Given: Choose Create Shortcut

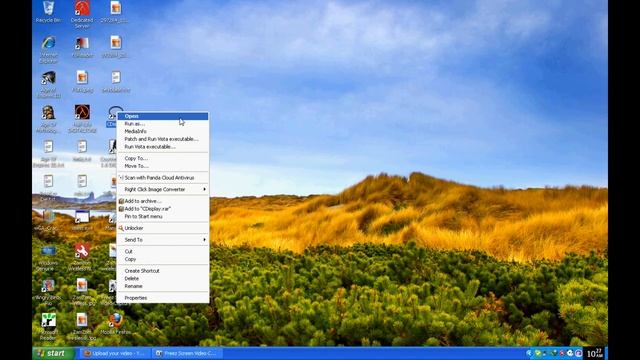Looking at the screenshot, I should click(163, 271).
